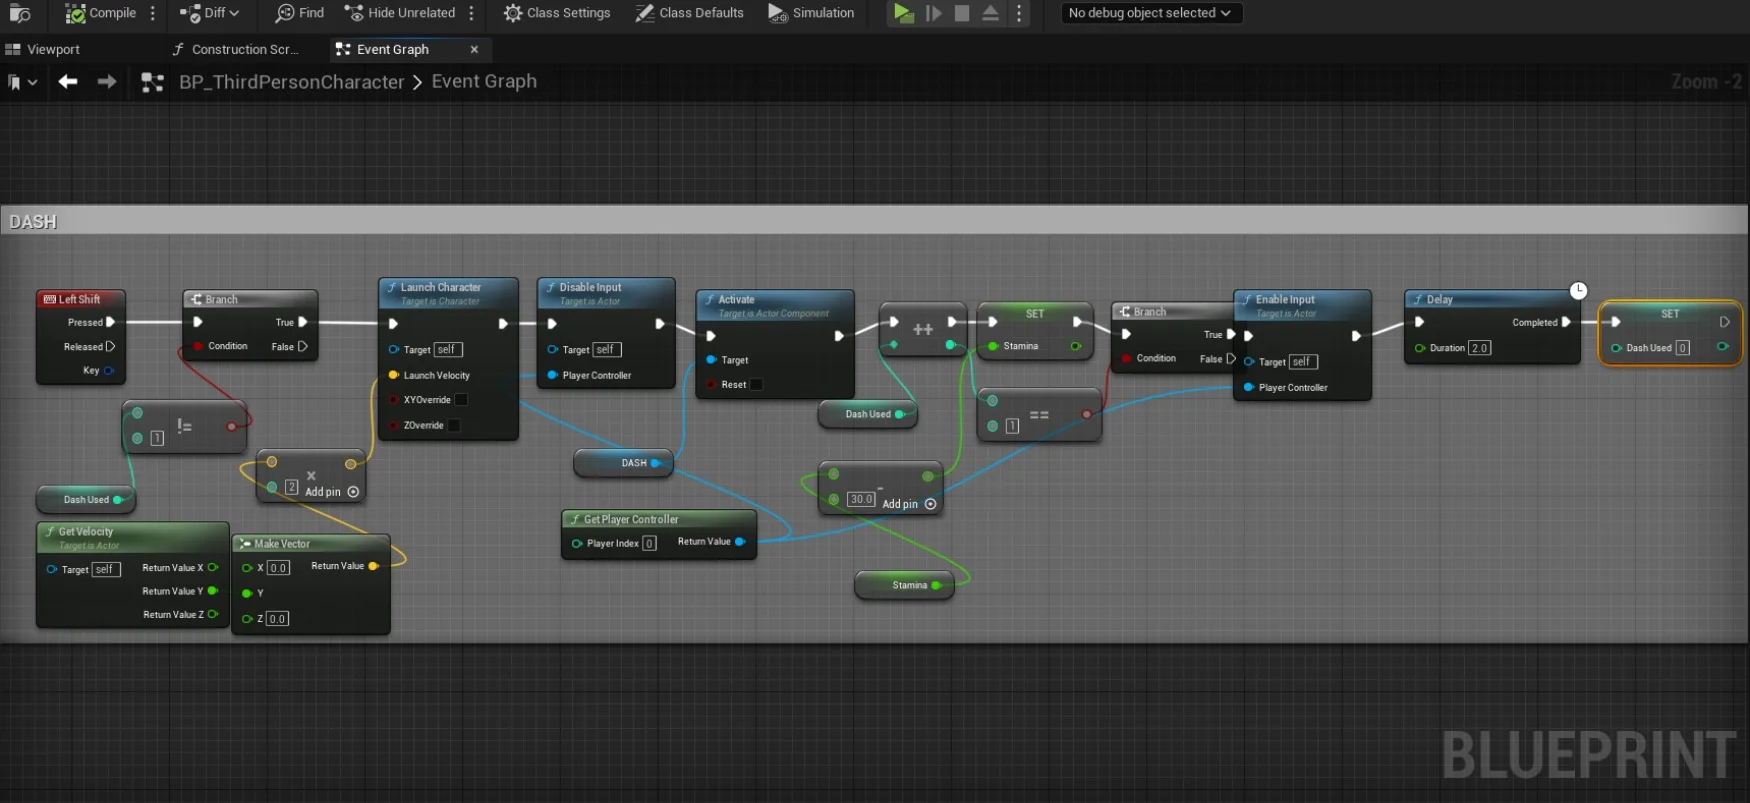Viewport: 1750px width, 803px height.
Task: Open compile options menu next to Compile
Action: pyautogui.click(x=153, y=13)
